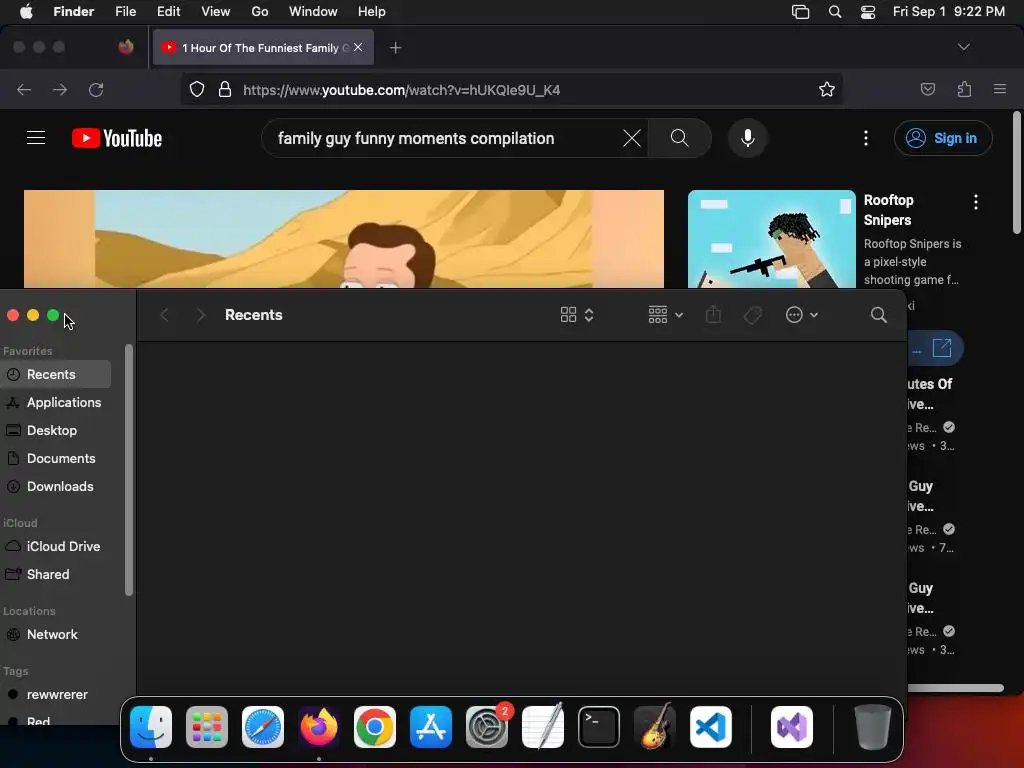Select Desktop in Finder sidebar
The width and height of the screenshot is (1024, 768).
coord(56,430)
